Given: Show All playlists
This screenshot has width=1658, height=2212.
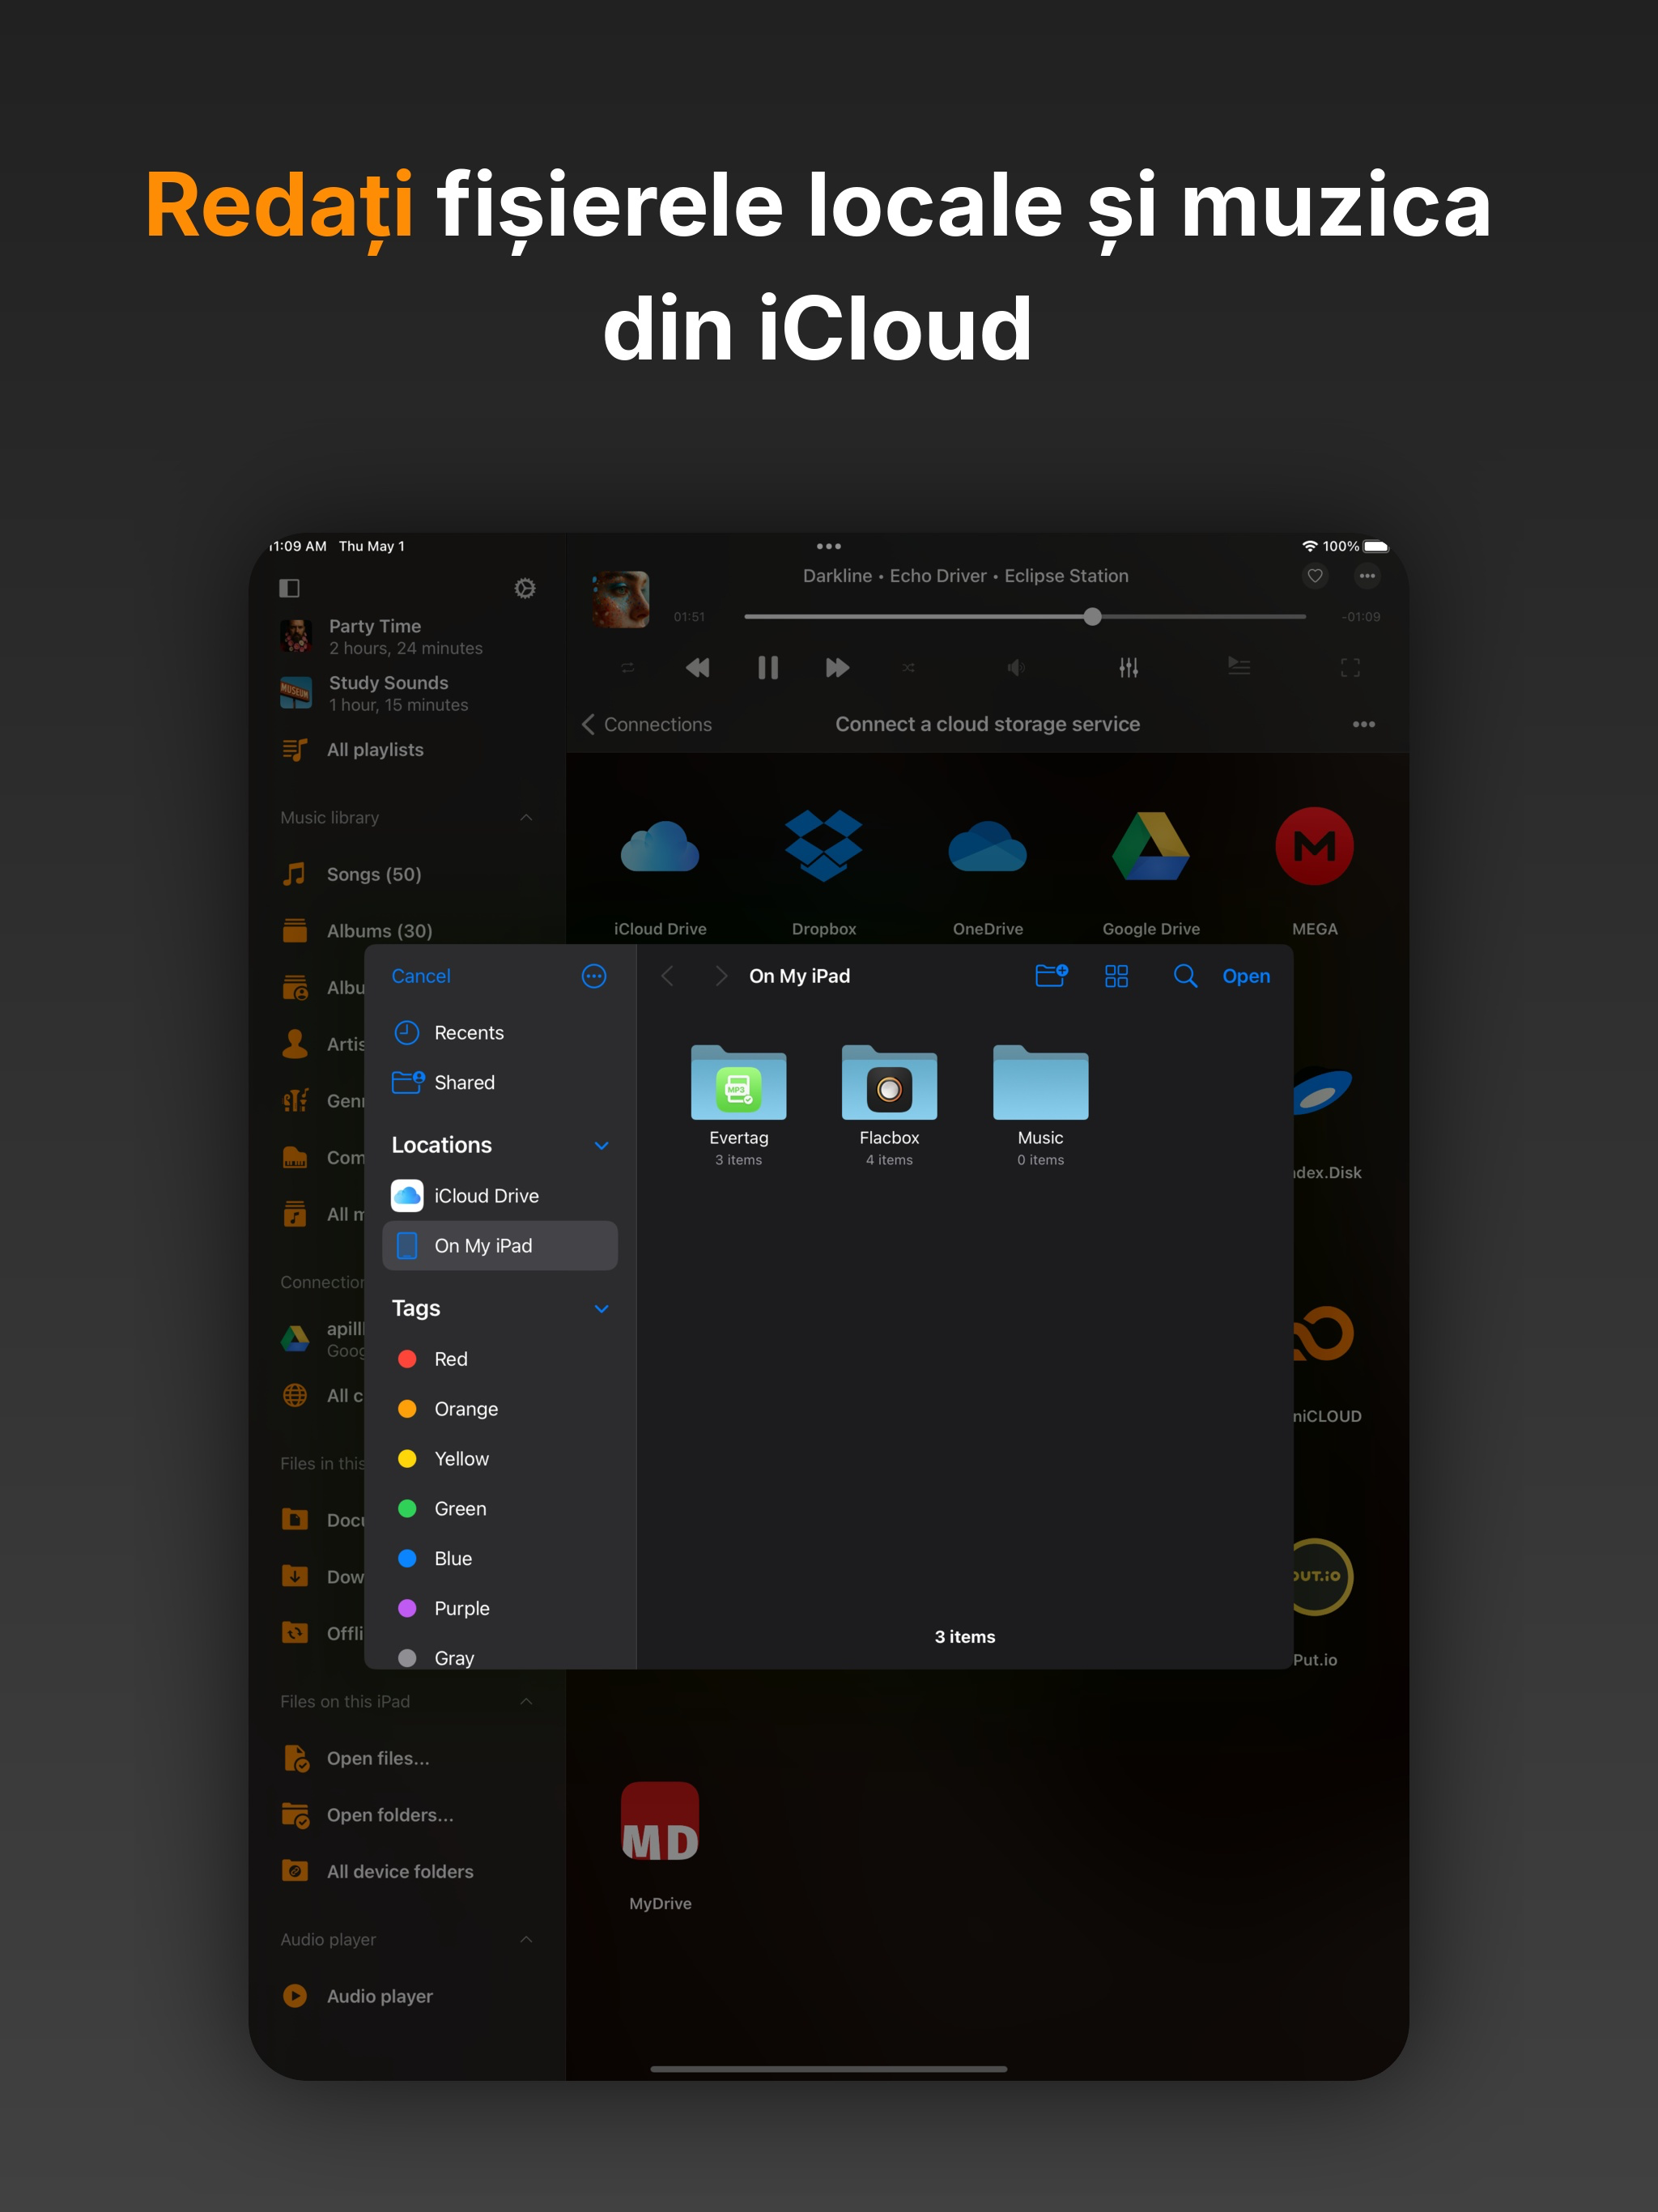Looking at the screenshot, I should click(x=406, y=750).
